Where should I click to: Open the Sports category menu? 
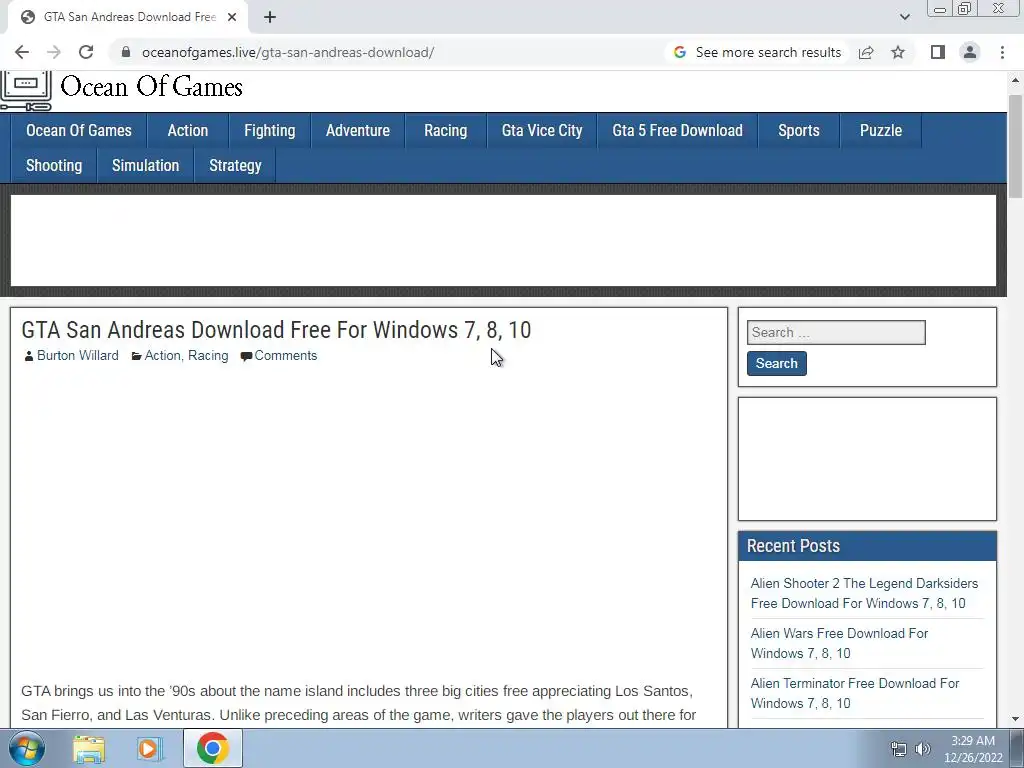[799, 131]
